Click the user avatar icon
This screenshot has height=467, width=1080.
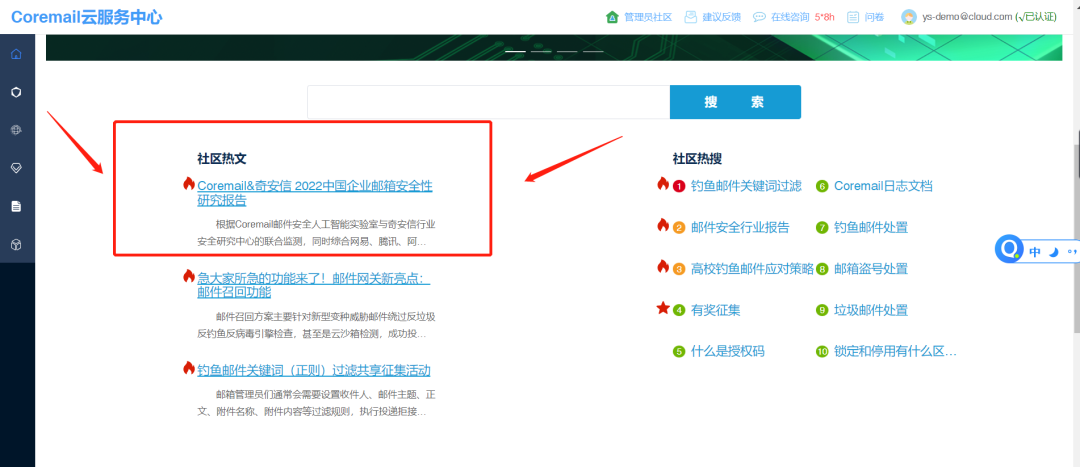(x=909, y=17)
